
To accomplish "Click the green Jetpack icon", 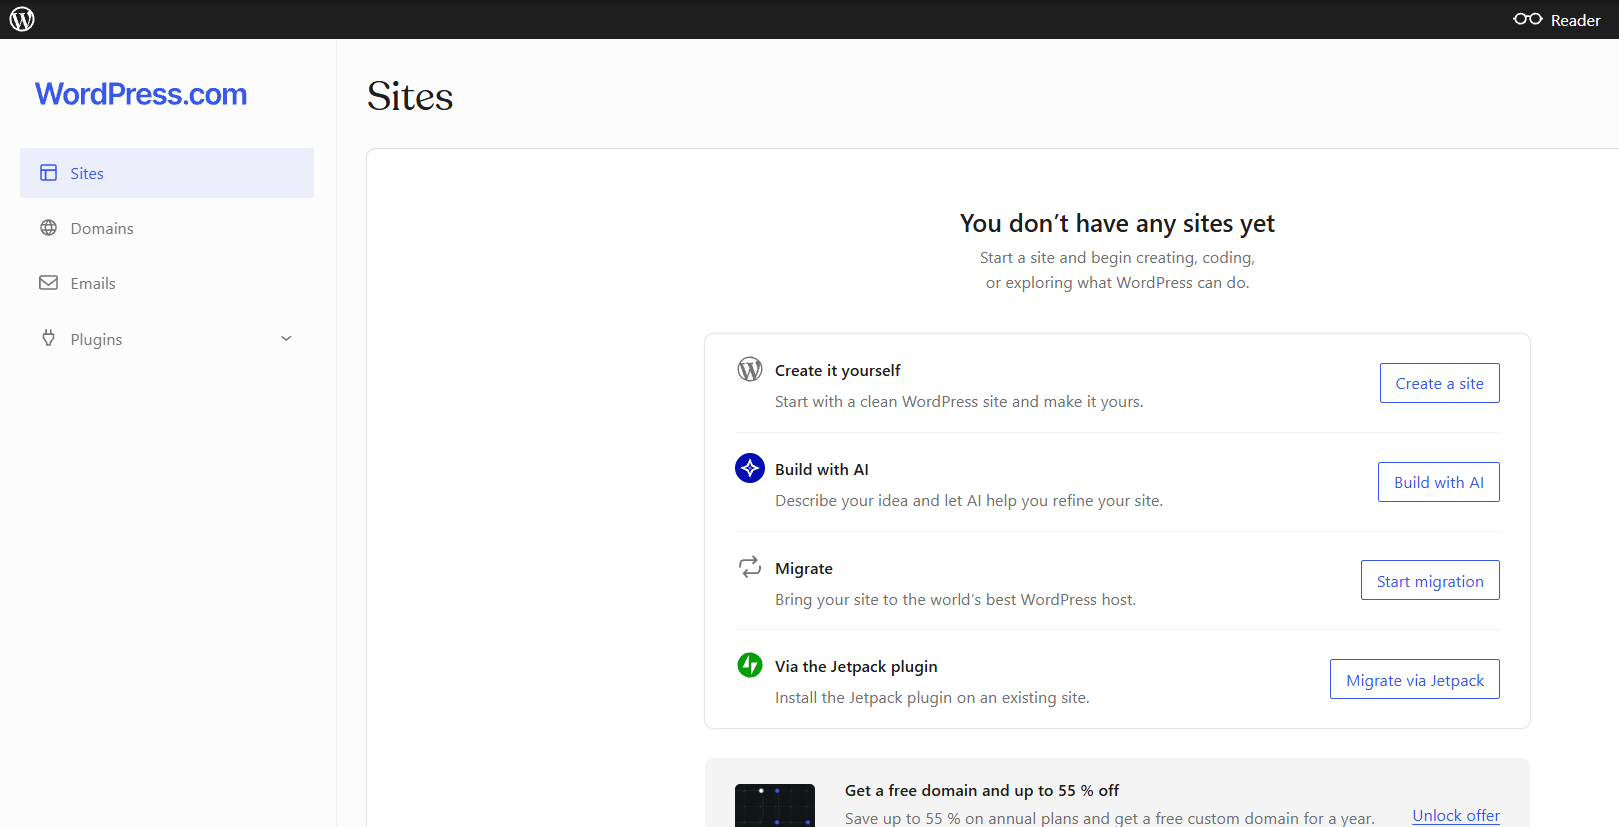I will (x=750, y=665).
